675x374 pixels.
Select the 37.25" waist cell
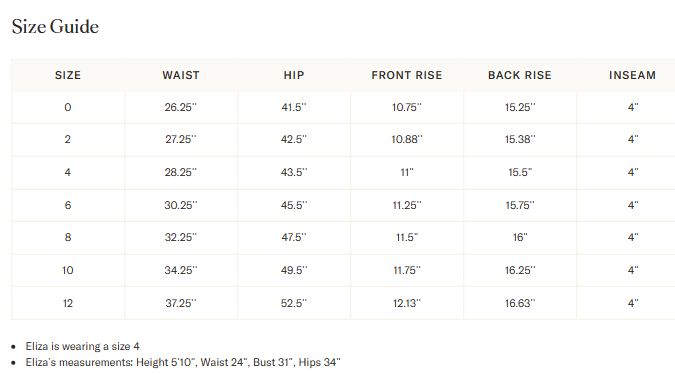181,303
